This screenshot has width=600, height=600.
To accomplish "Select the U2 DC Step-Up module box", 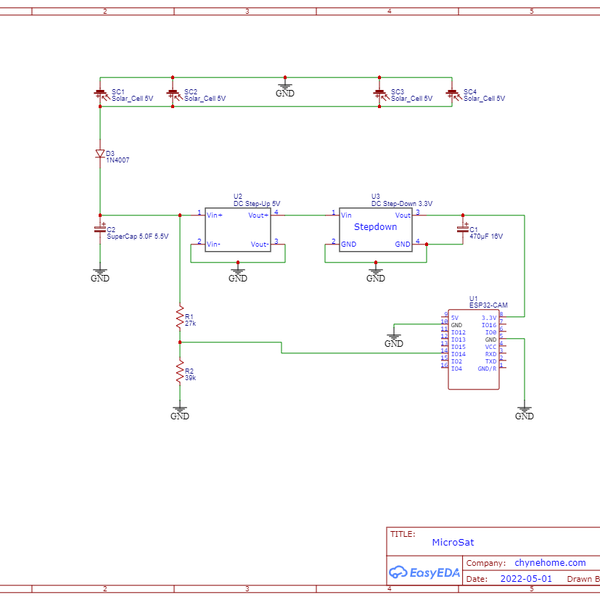I will click(238, 229).
